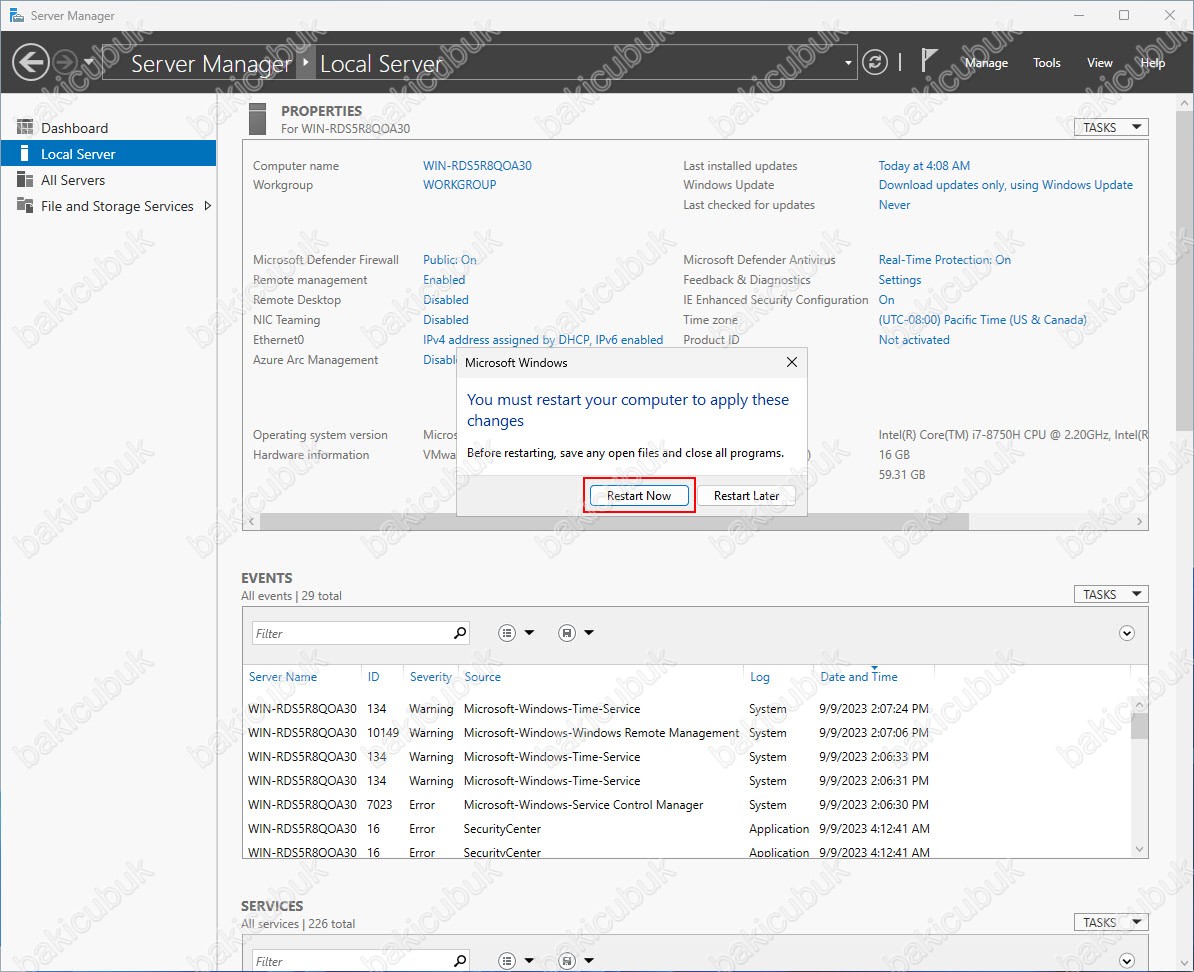The height and width of the screenshot is (972, 1194).
Task: Open the navigation history dropdown arrow
Action: (x=88, y=62)
